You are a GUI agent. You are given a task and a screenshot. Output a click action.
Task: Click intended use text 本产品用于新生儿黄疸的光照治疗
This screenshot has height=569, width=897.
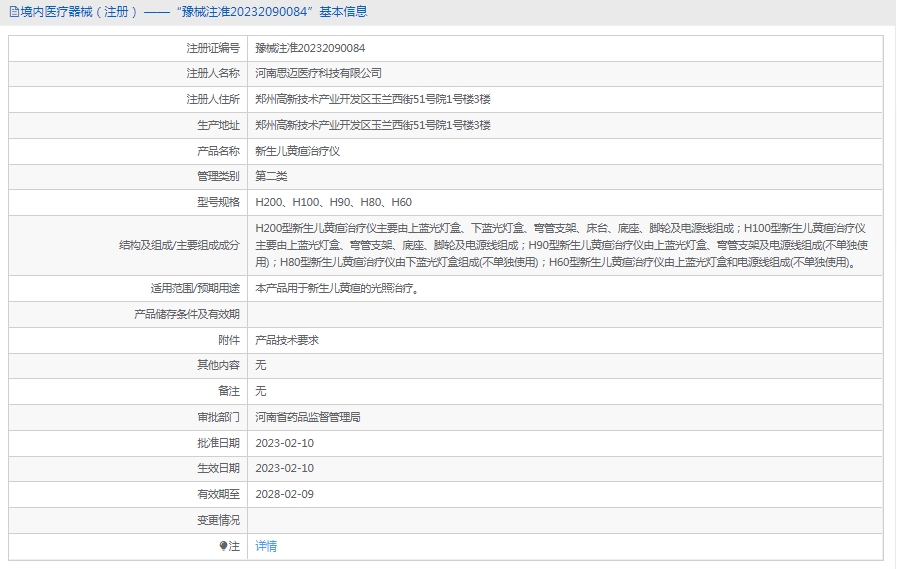tap(338, 288)
